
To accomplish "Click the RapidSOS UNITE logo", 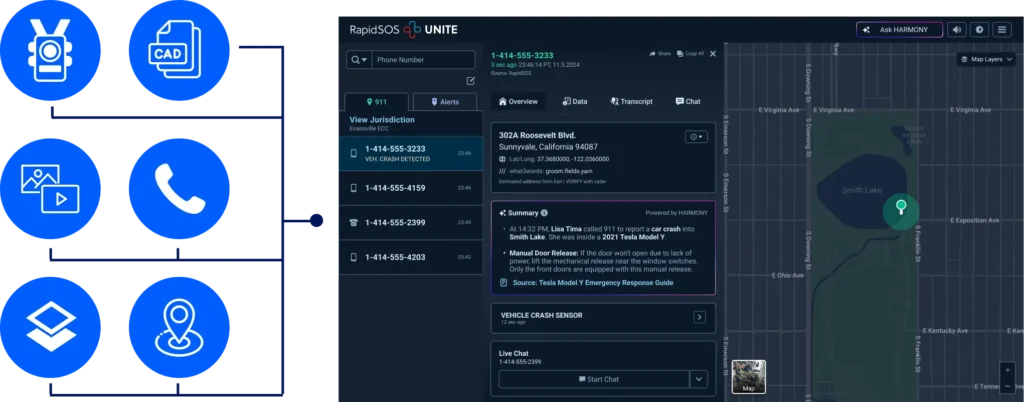I will tap(403, 29).
